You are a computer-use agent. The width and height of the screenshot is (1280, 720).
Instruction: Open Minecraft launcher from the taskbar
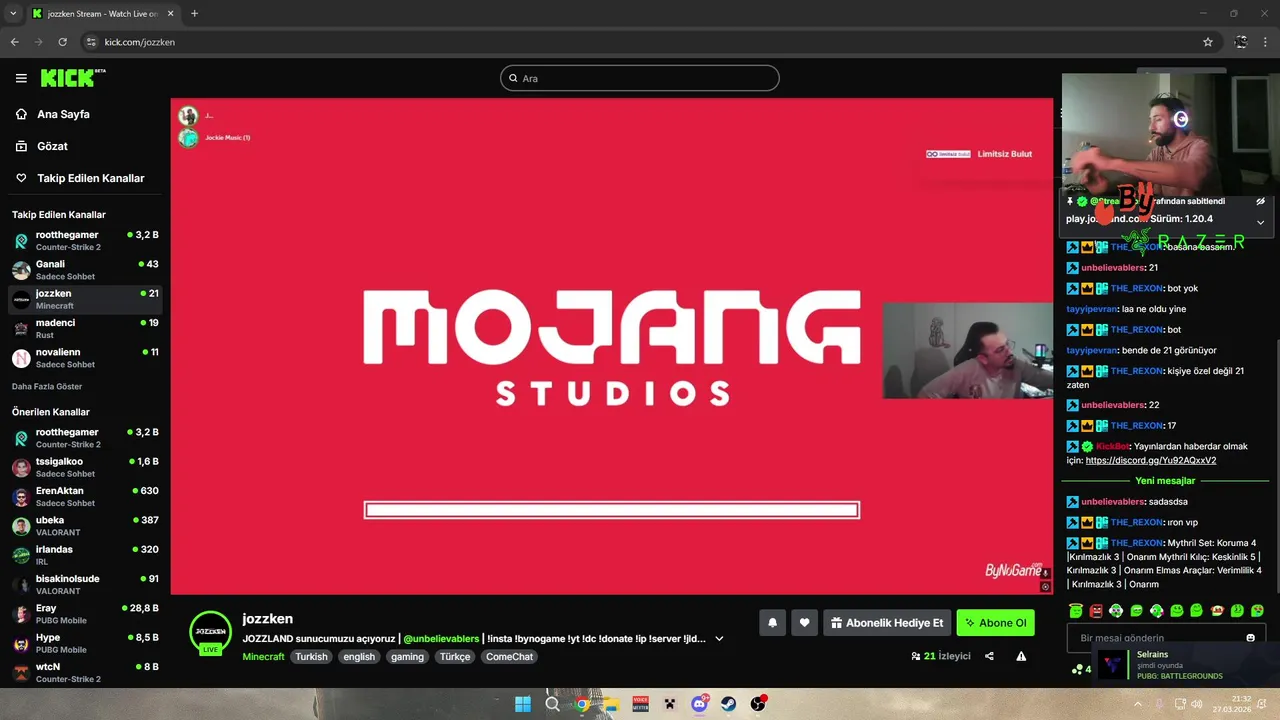[670, 704]
